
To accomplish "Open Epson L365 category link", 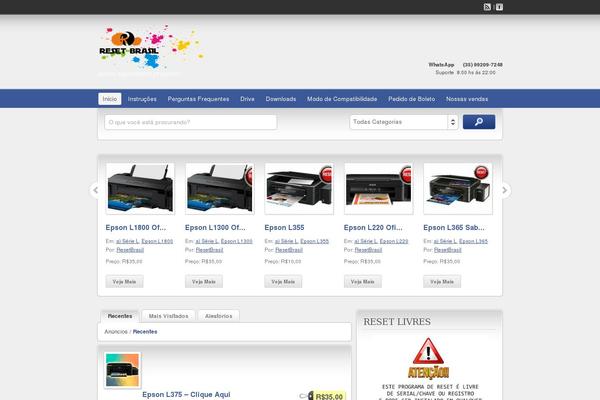I will tap(473, 241).
